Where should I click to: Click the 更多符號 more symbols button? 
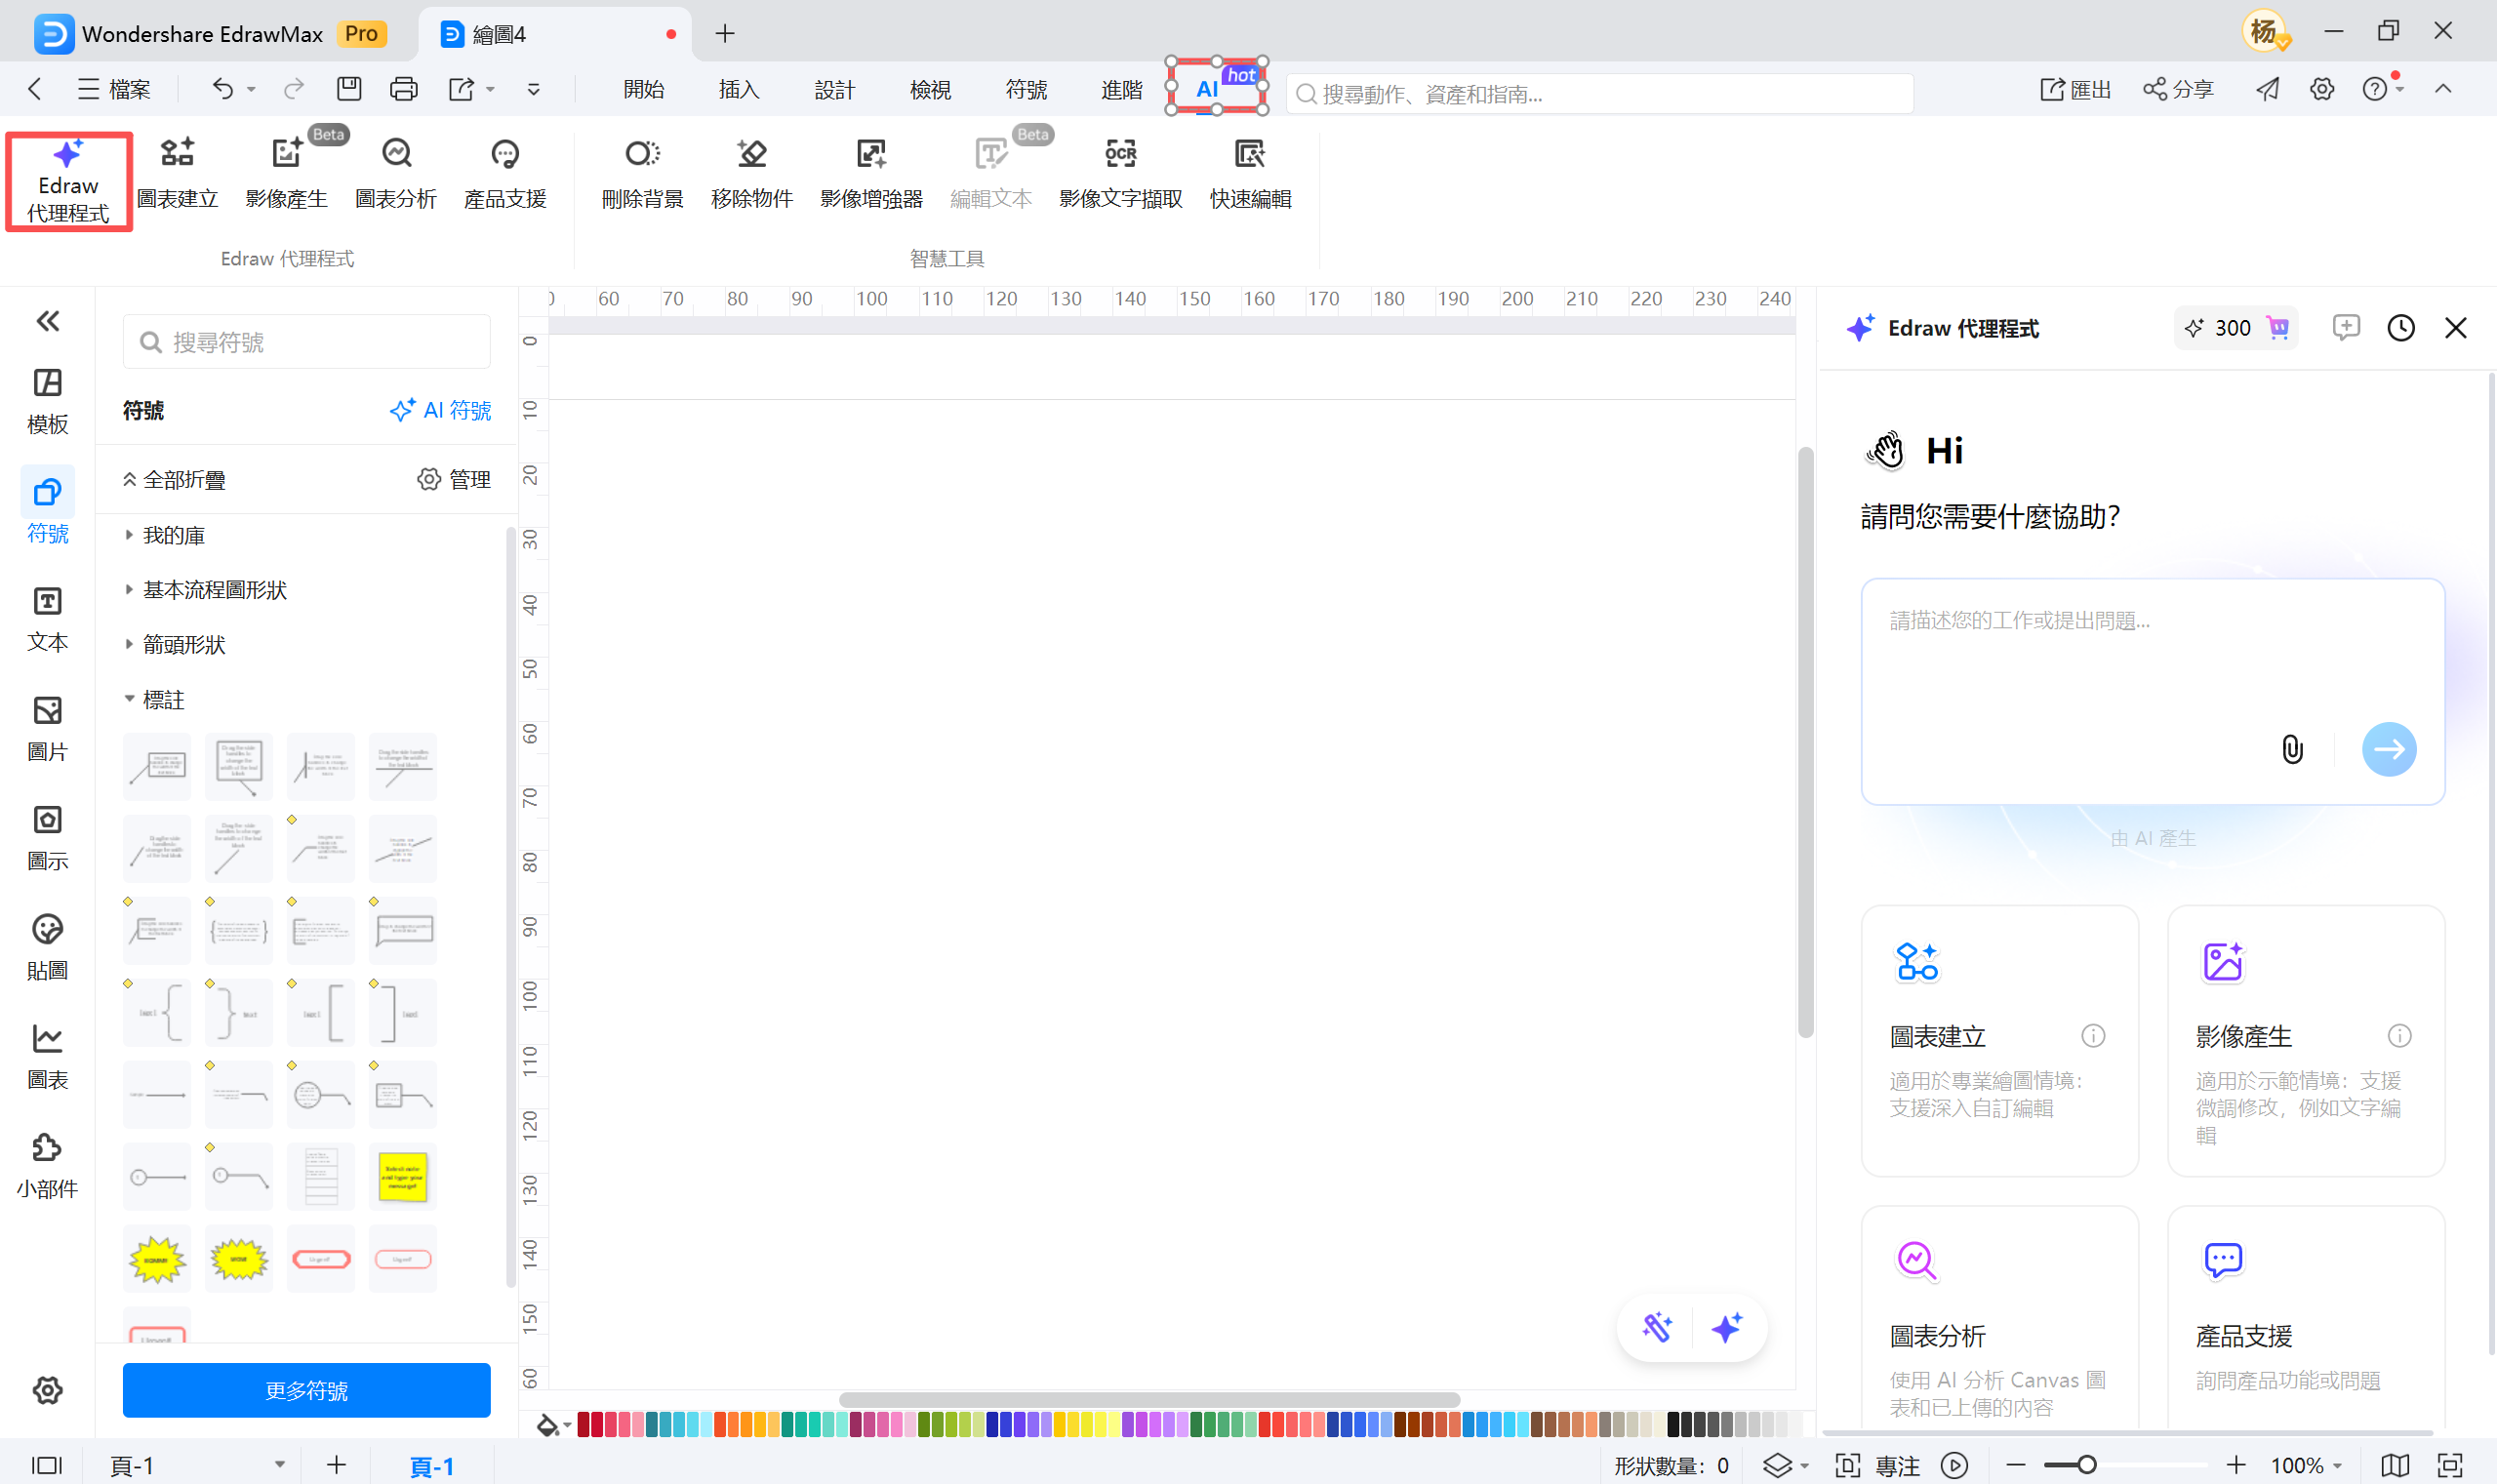coord(305,1390)
